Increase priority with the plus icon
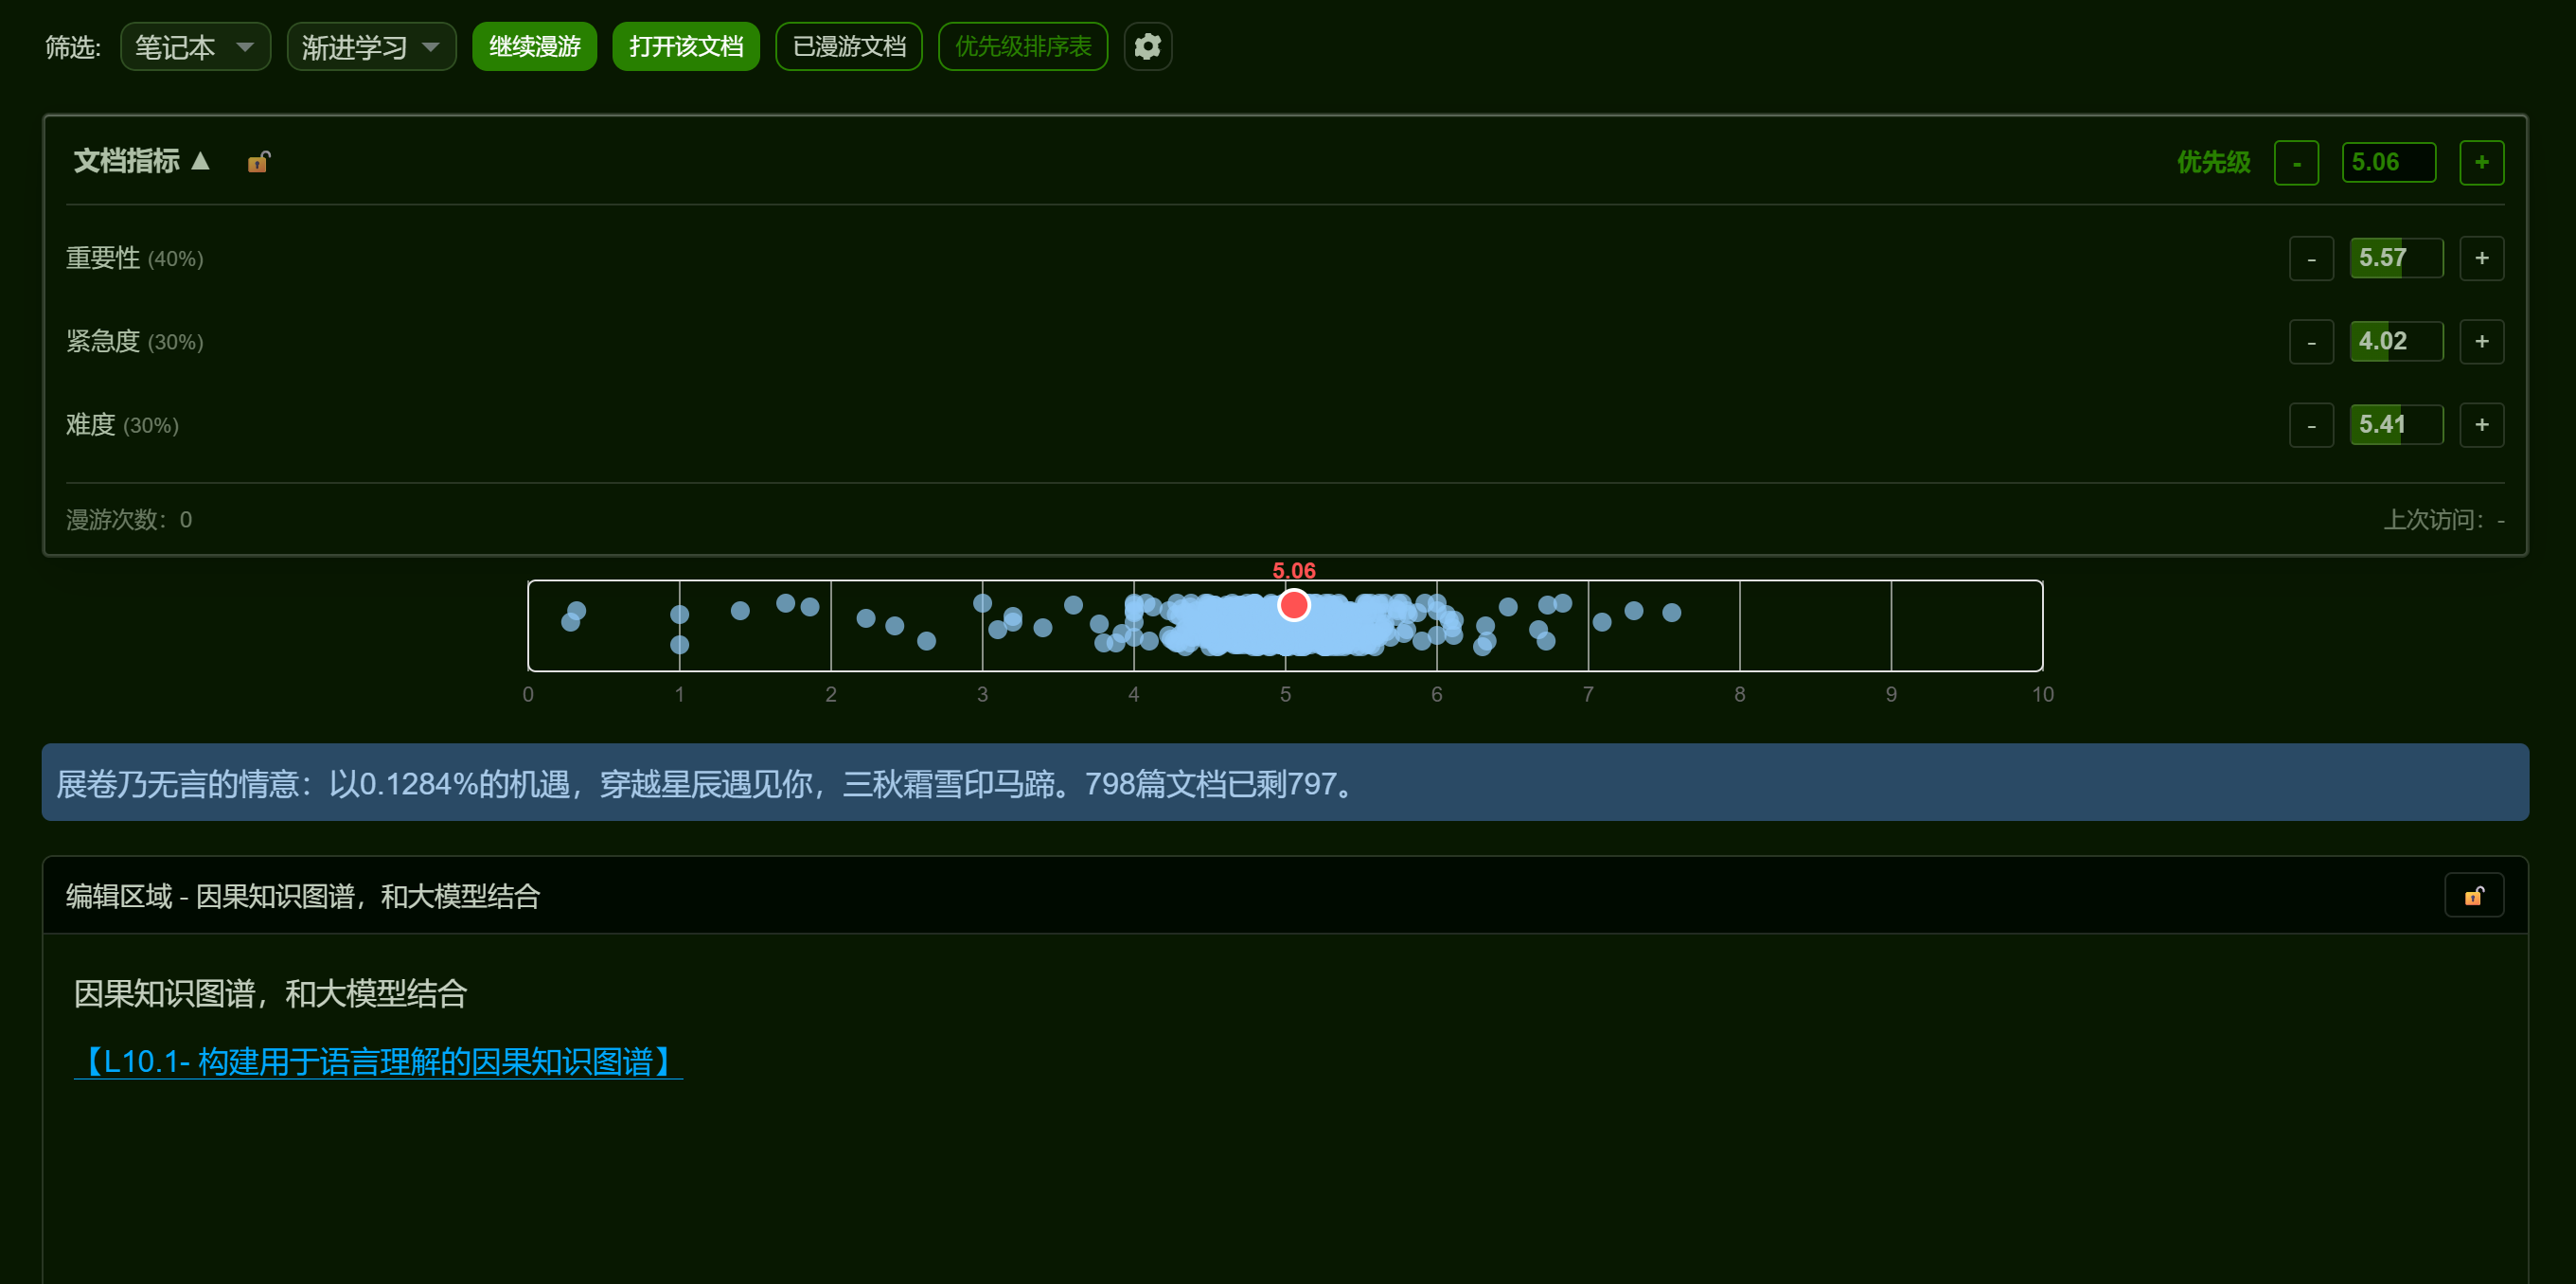The width and height of the screenshot is (2576, 1284). click(x=2481, y=163)
